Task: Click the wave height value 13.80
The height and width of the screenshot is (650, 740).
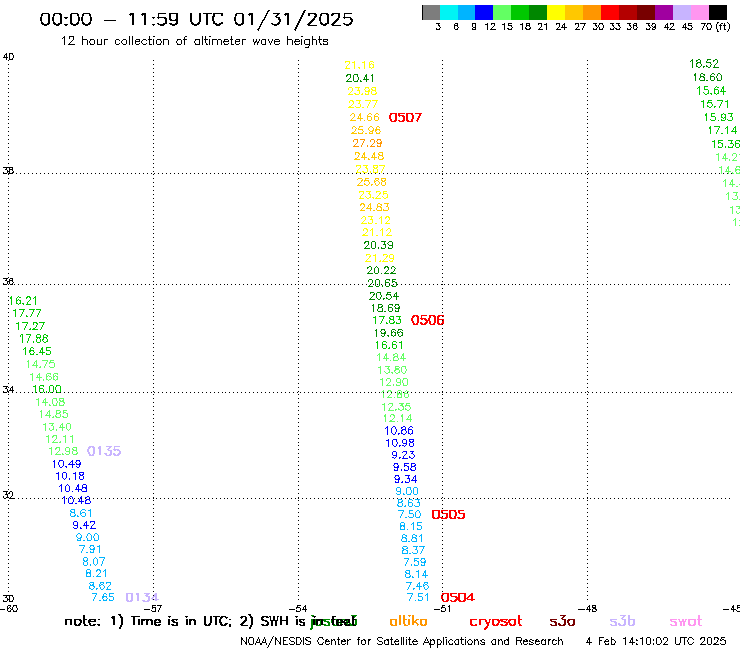Action: coord(392,371)
